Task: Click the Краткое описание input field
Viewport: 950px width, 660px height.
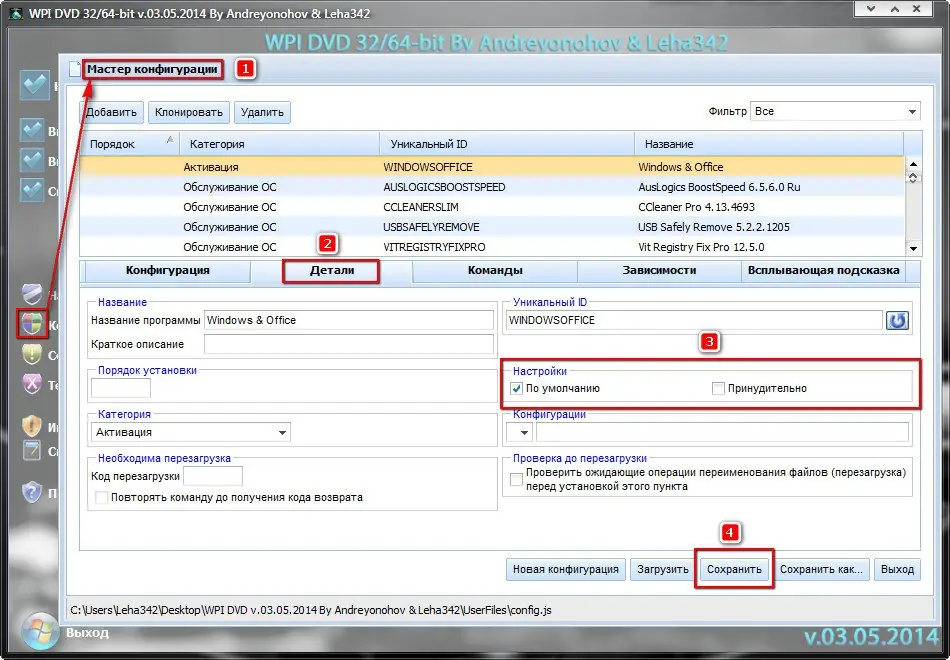Action: [x=349, y=344]
